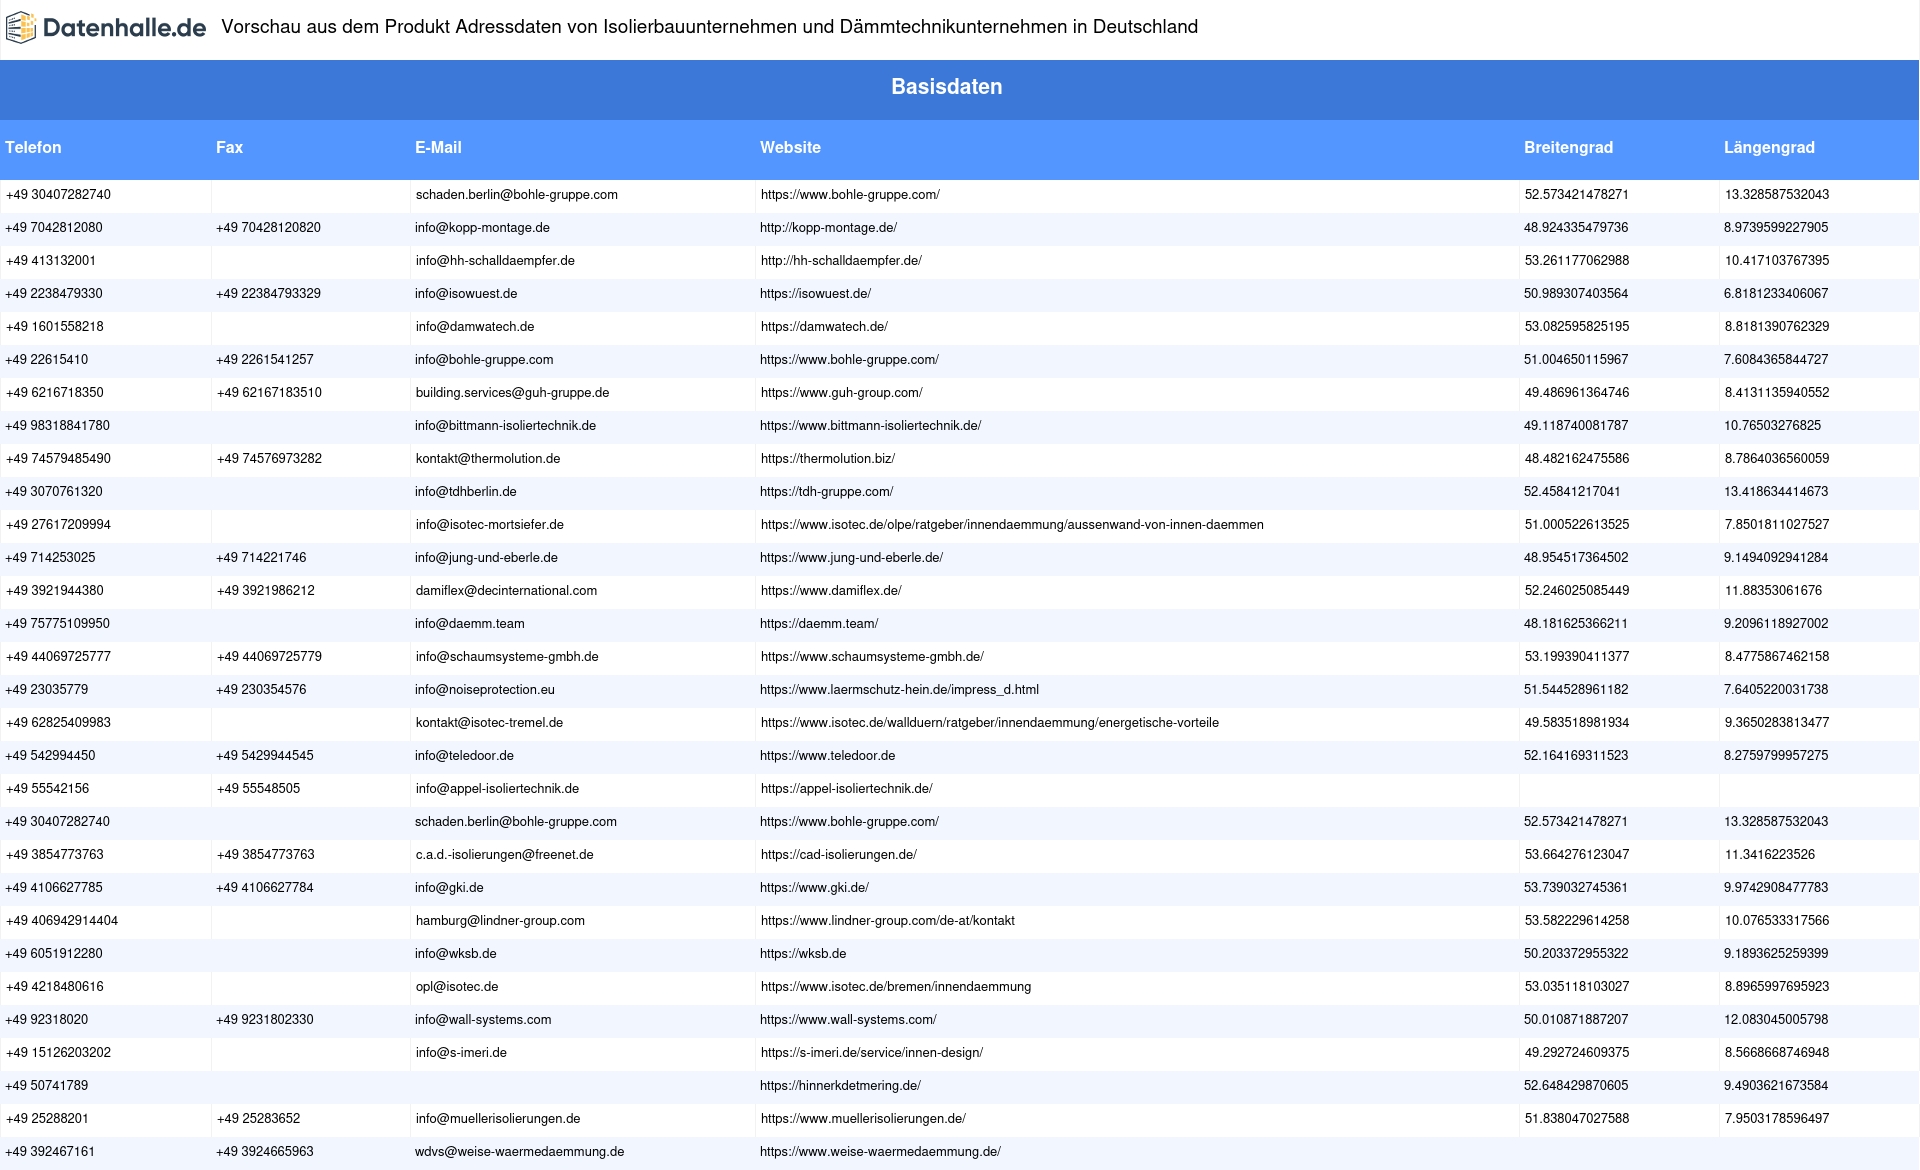Click the Basisdaten section header

click(946, 87)
